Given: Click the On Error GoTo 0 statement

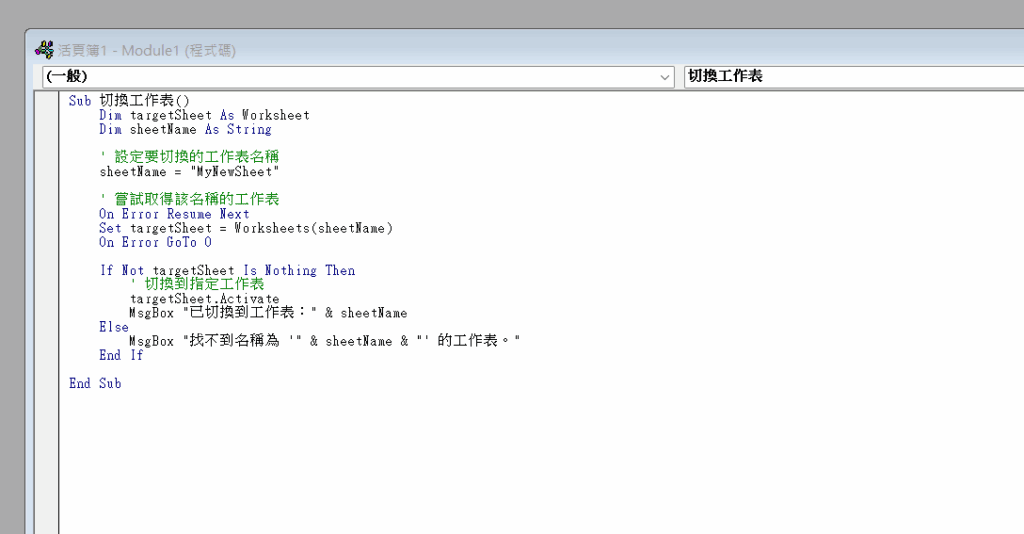Looking at the screenshot, I should (x=155, y=242).
